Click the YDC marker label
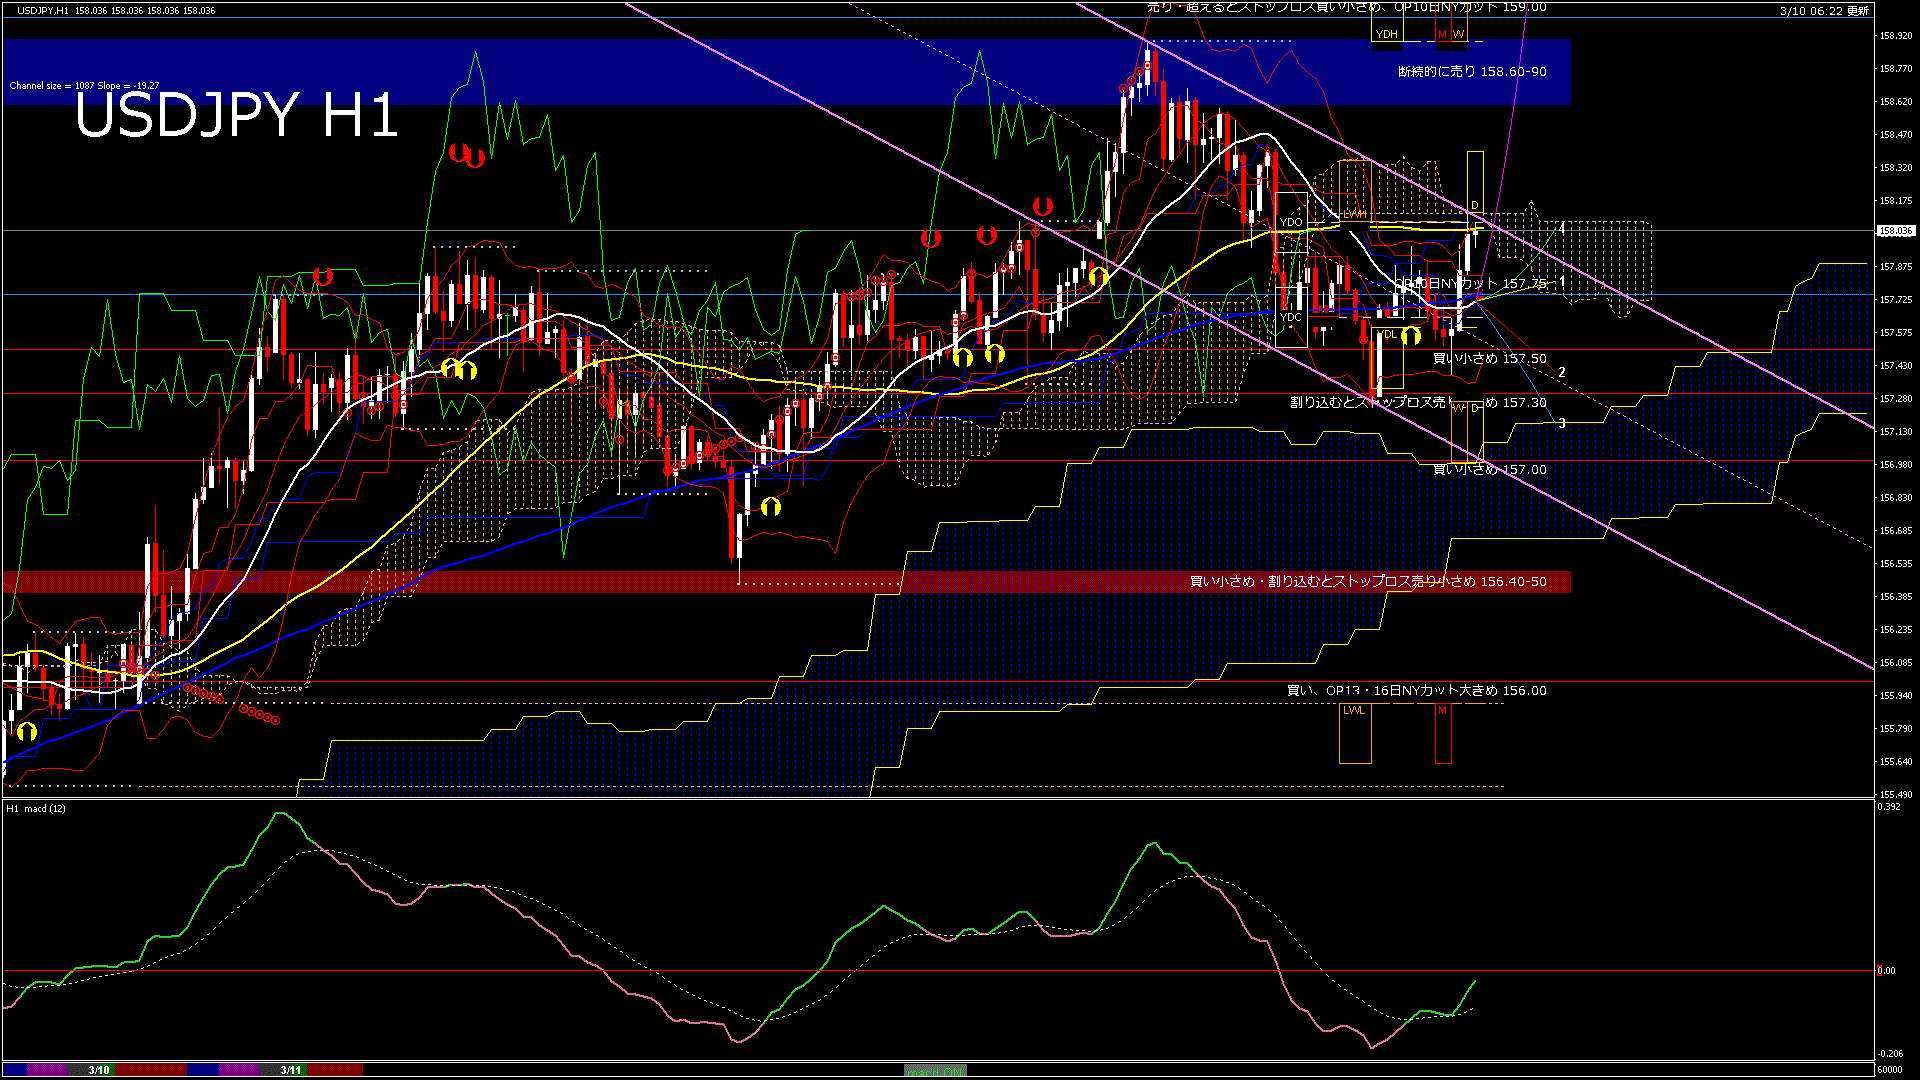Image resolution: width=1920 pixels, height=1080 pixels. (x=1291, y=317)
